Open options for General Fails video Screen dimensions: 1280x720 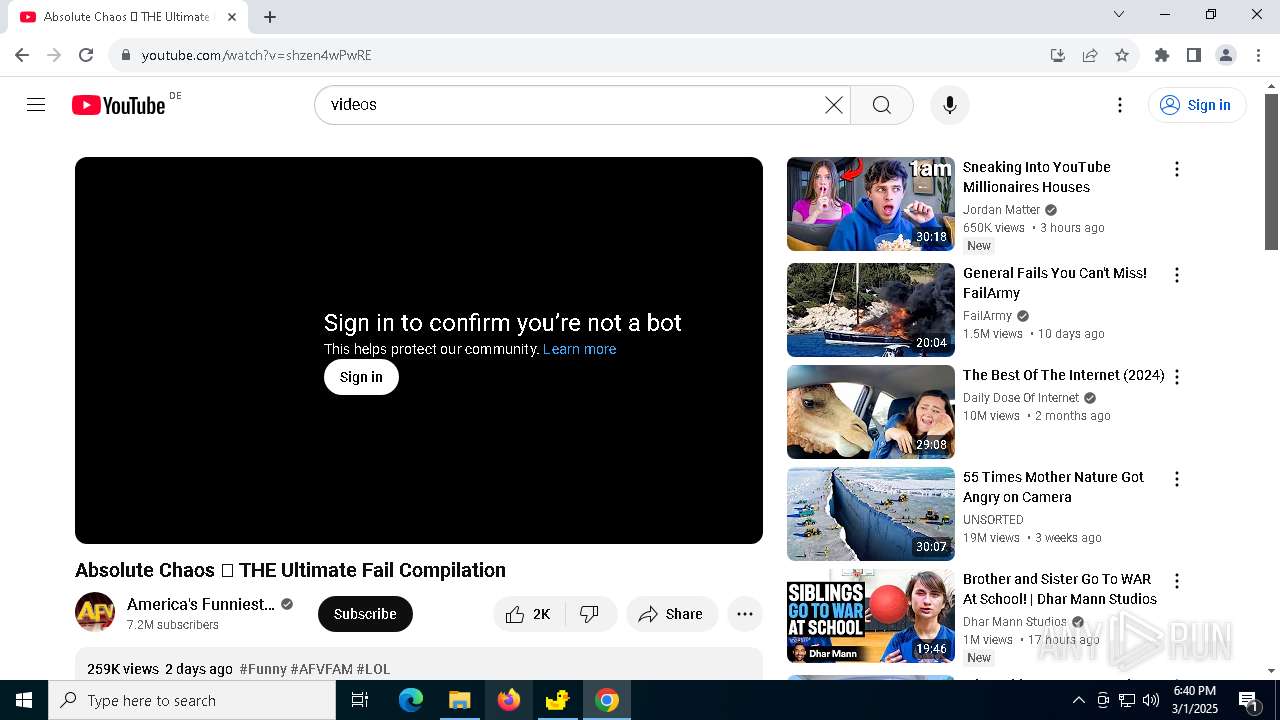(x=1177, y=275)
